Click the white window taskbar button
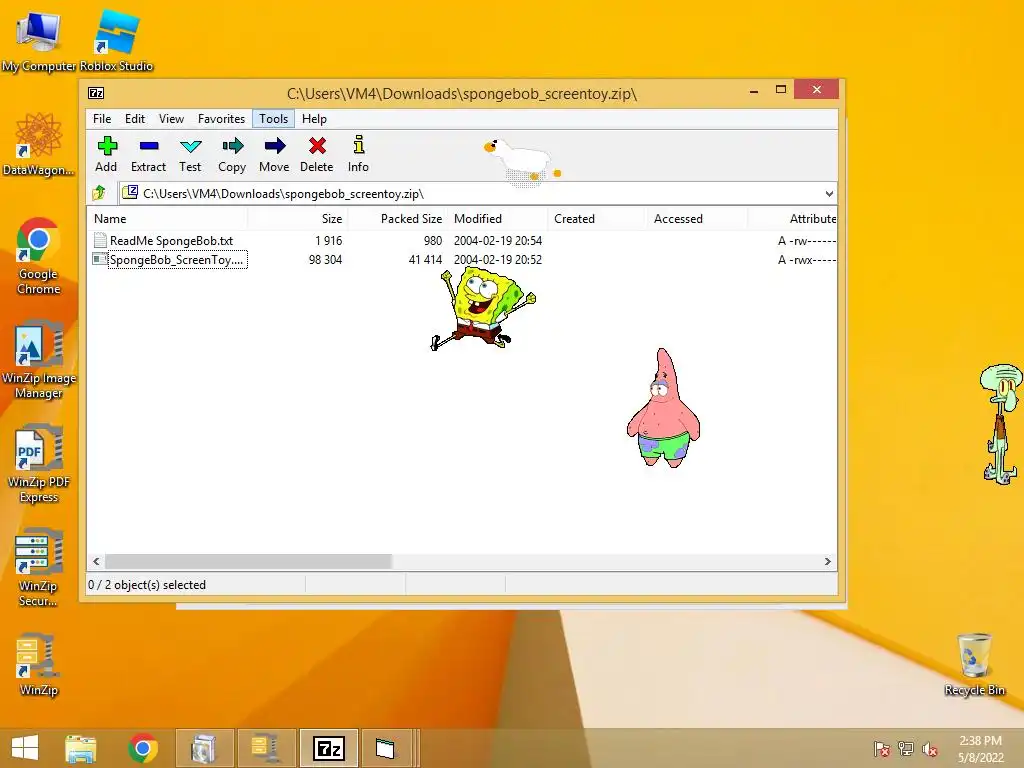The width and height of the screenshot is (1024, 768). pos(385,748)
